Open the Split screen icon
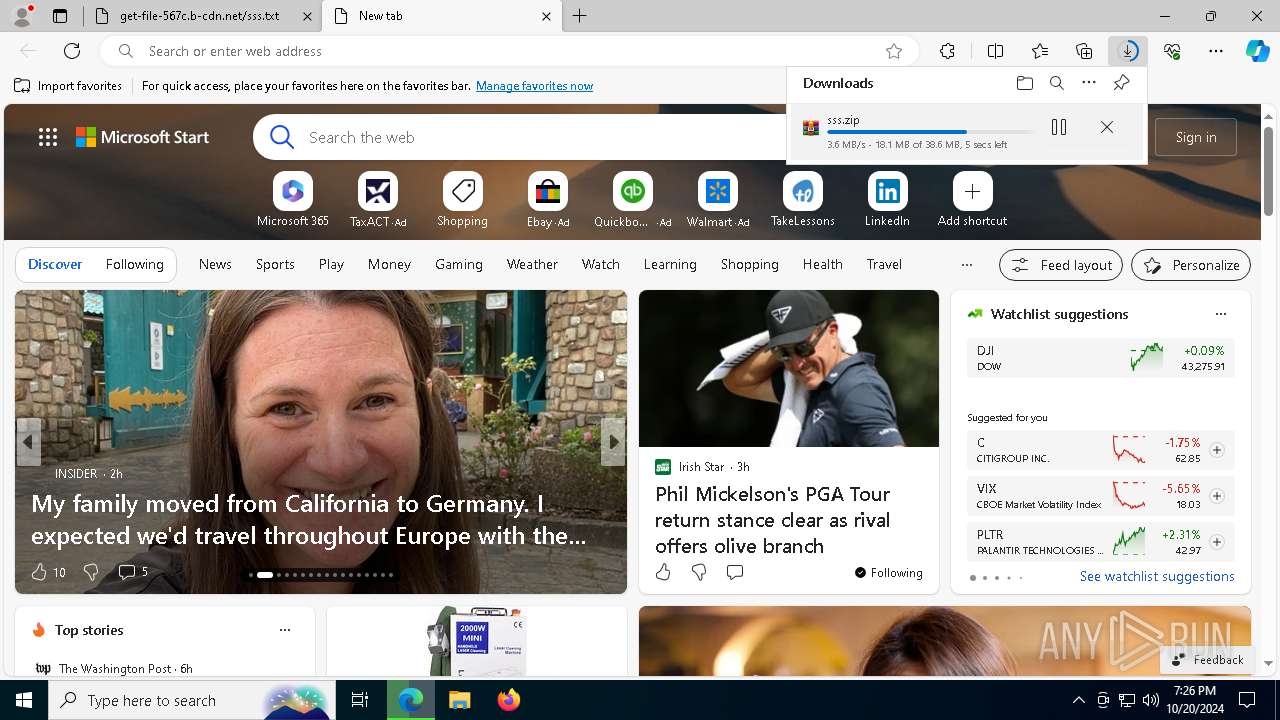The image size is (1280, 720). 996,51
